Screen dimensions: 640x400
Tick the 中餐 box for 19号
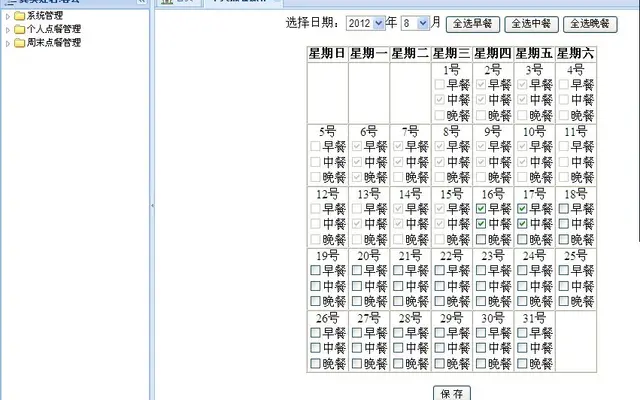click(x=315, y=286)
